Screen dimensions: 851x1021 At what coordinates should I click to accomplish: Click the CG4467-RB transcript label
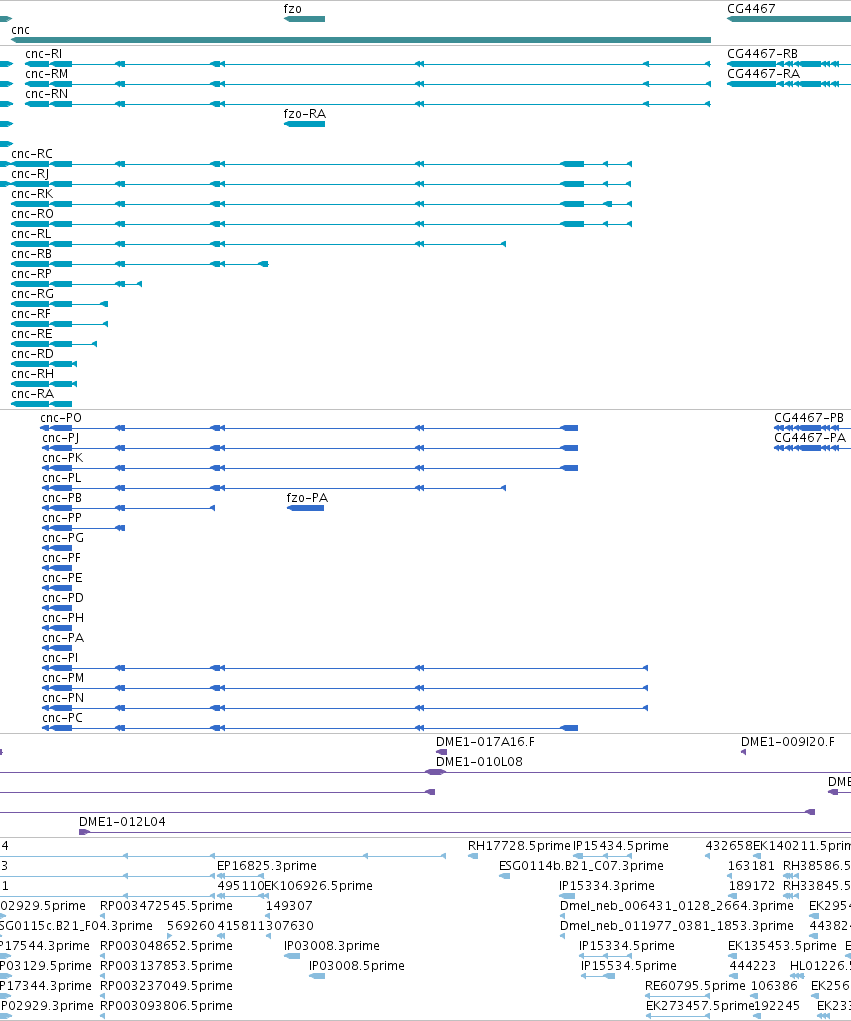(762, 54)
